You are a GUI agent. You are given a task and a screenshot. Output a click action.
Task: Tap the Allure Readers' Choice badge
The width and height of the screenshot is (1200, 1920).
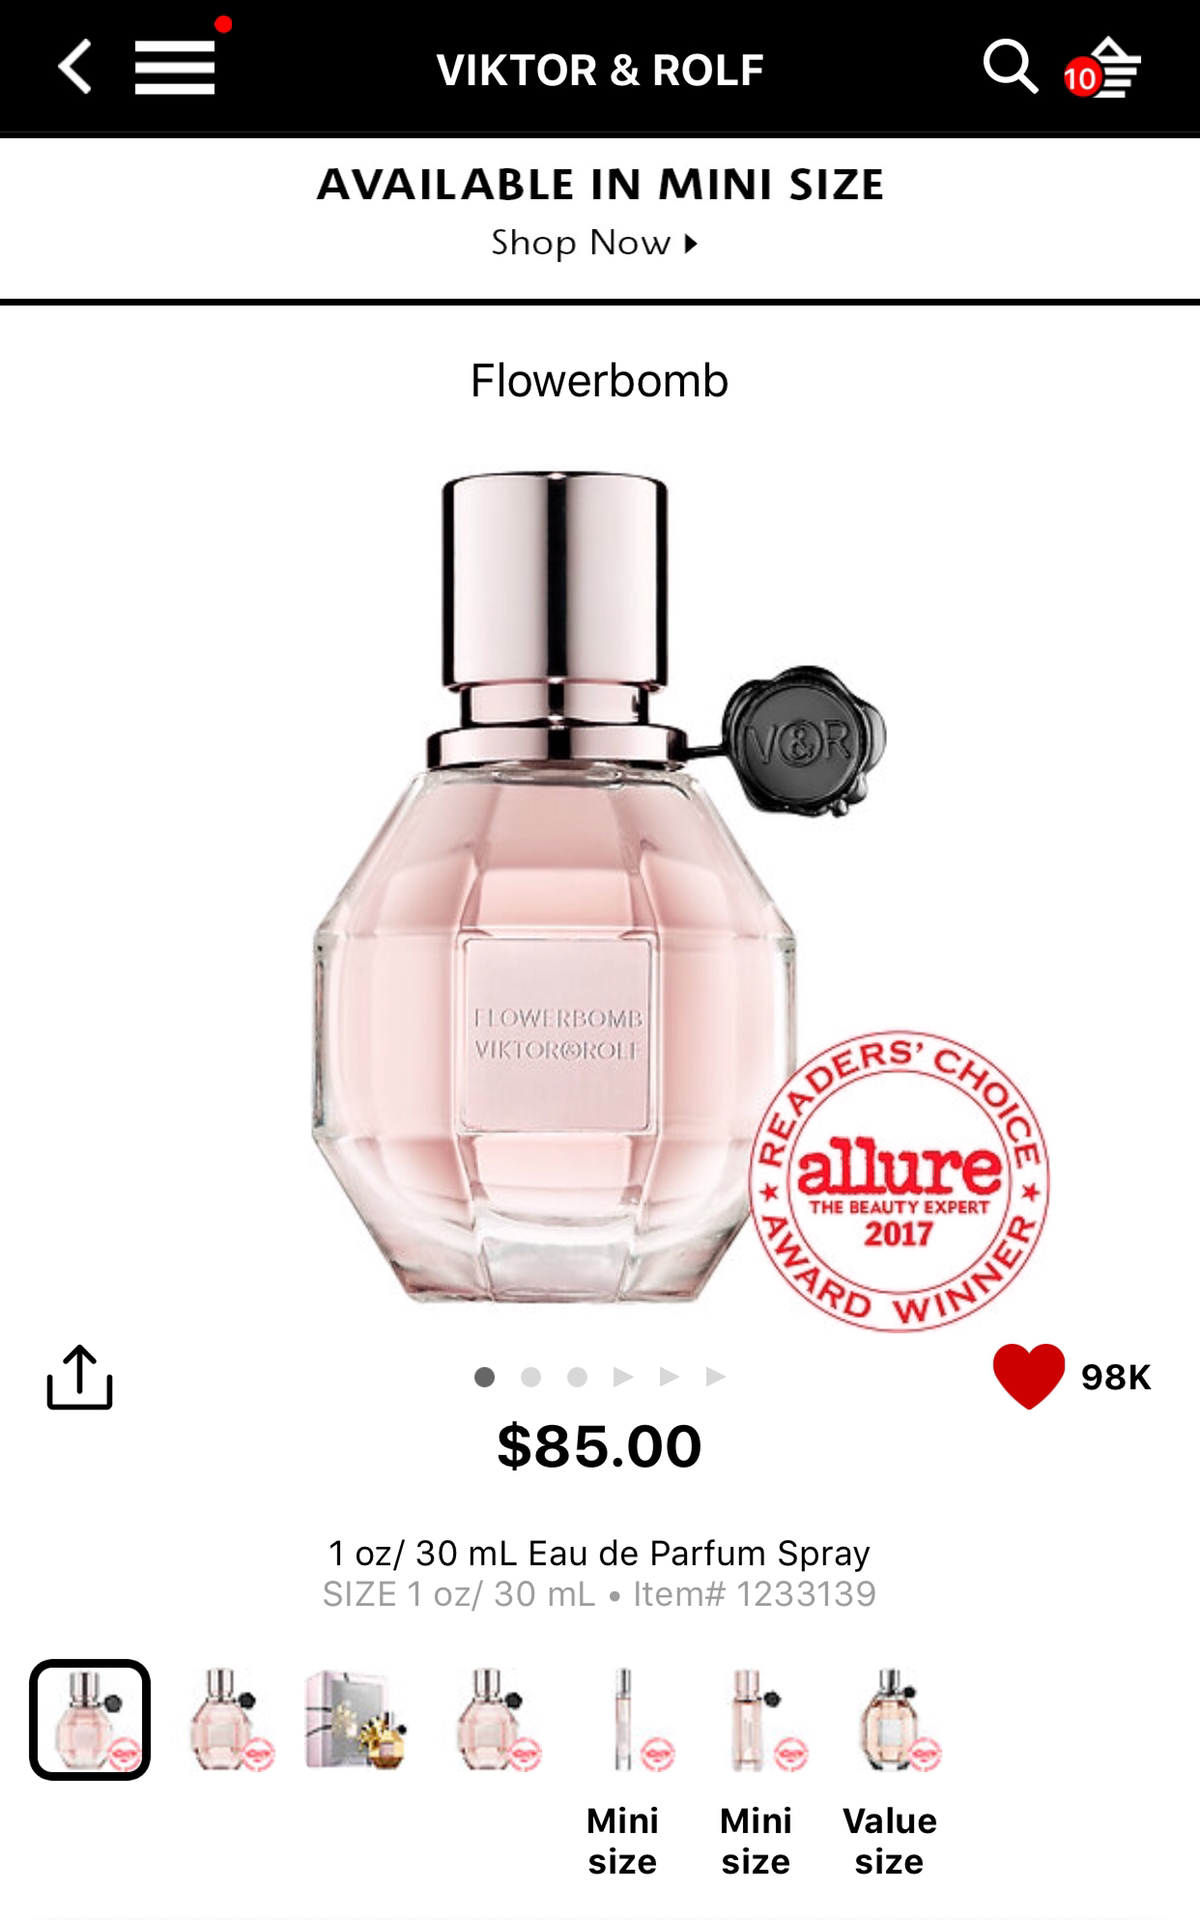[898, 1182]
